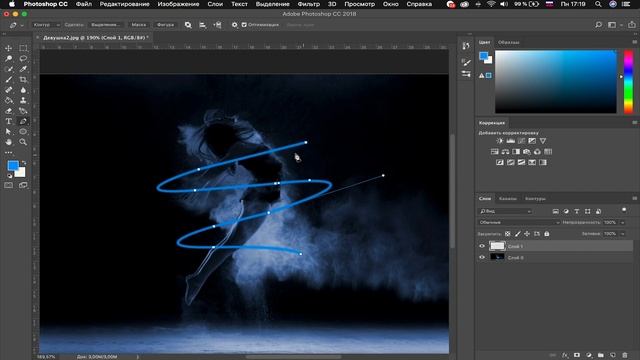The width and height of the screenshot is (640, 360).
Task: Select the Curvature Pen tool in toolbox
Action: click(23, 121)
